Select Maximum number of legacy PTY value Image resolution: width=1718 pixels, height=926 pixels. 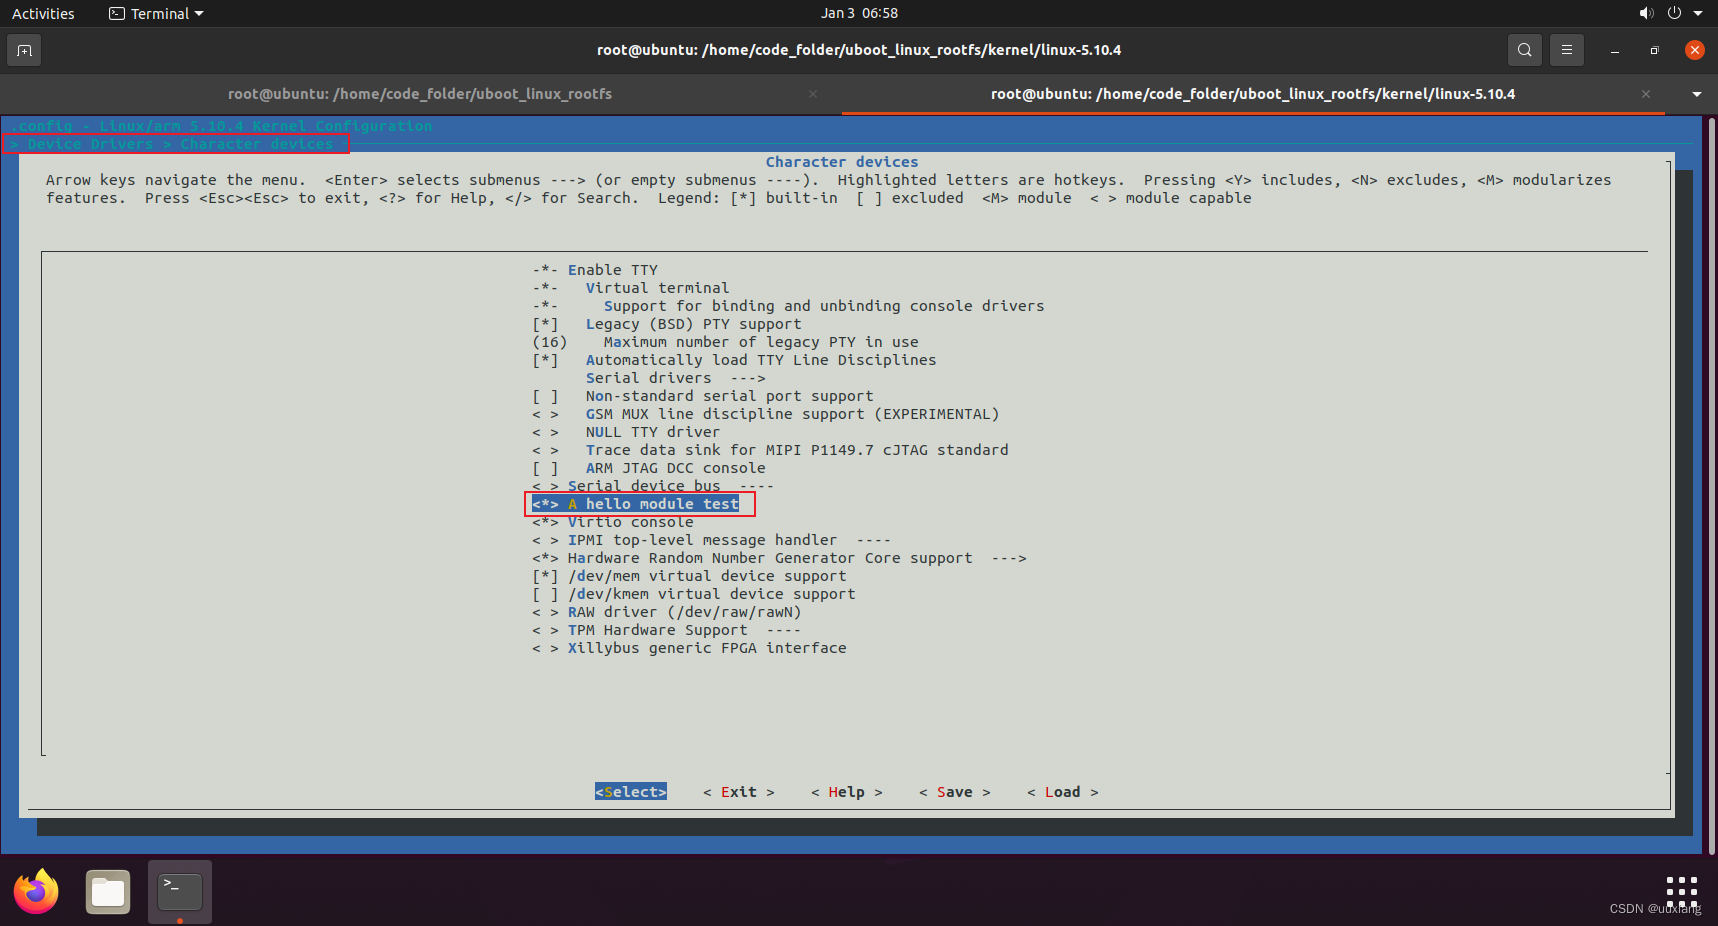point(725,342)
